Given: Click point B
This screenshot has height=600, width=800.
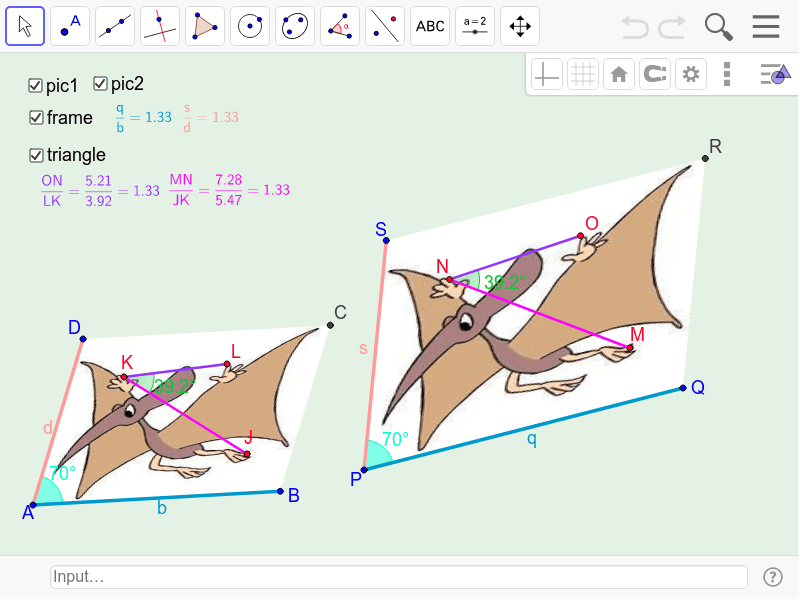Looking at the screenshot, I should [x=280, y=491].
